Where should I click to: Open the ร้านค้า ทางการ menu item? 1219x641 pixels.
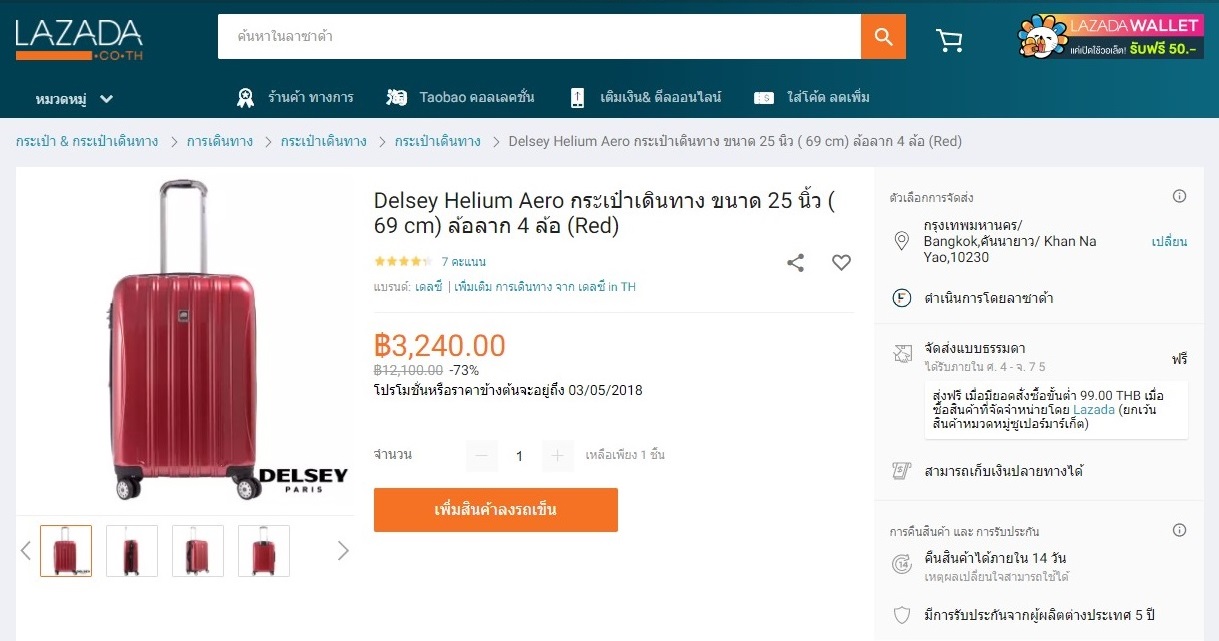pos(295,98)
